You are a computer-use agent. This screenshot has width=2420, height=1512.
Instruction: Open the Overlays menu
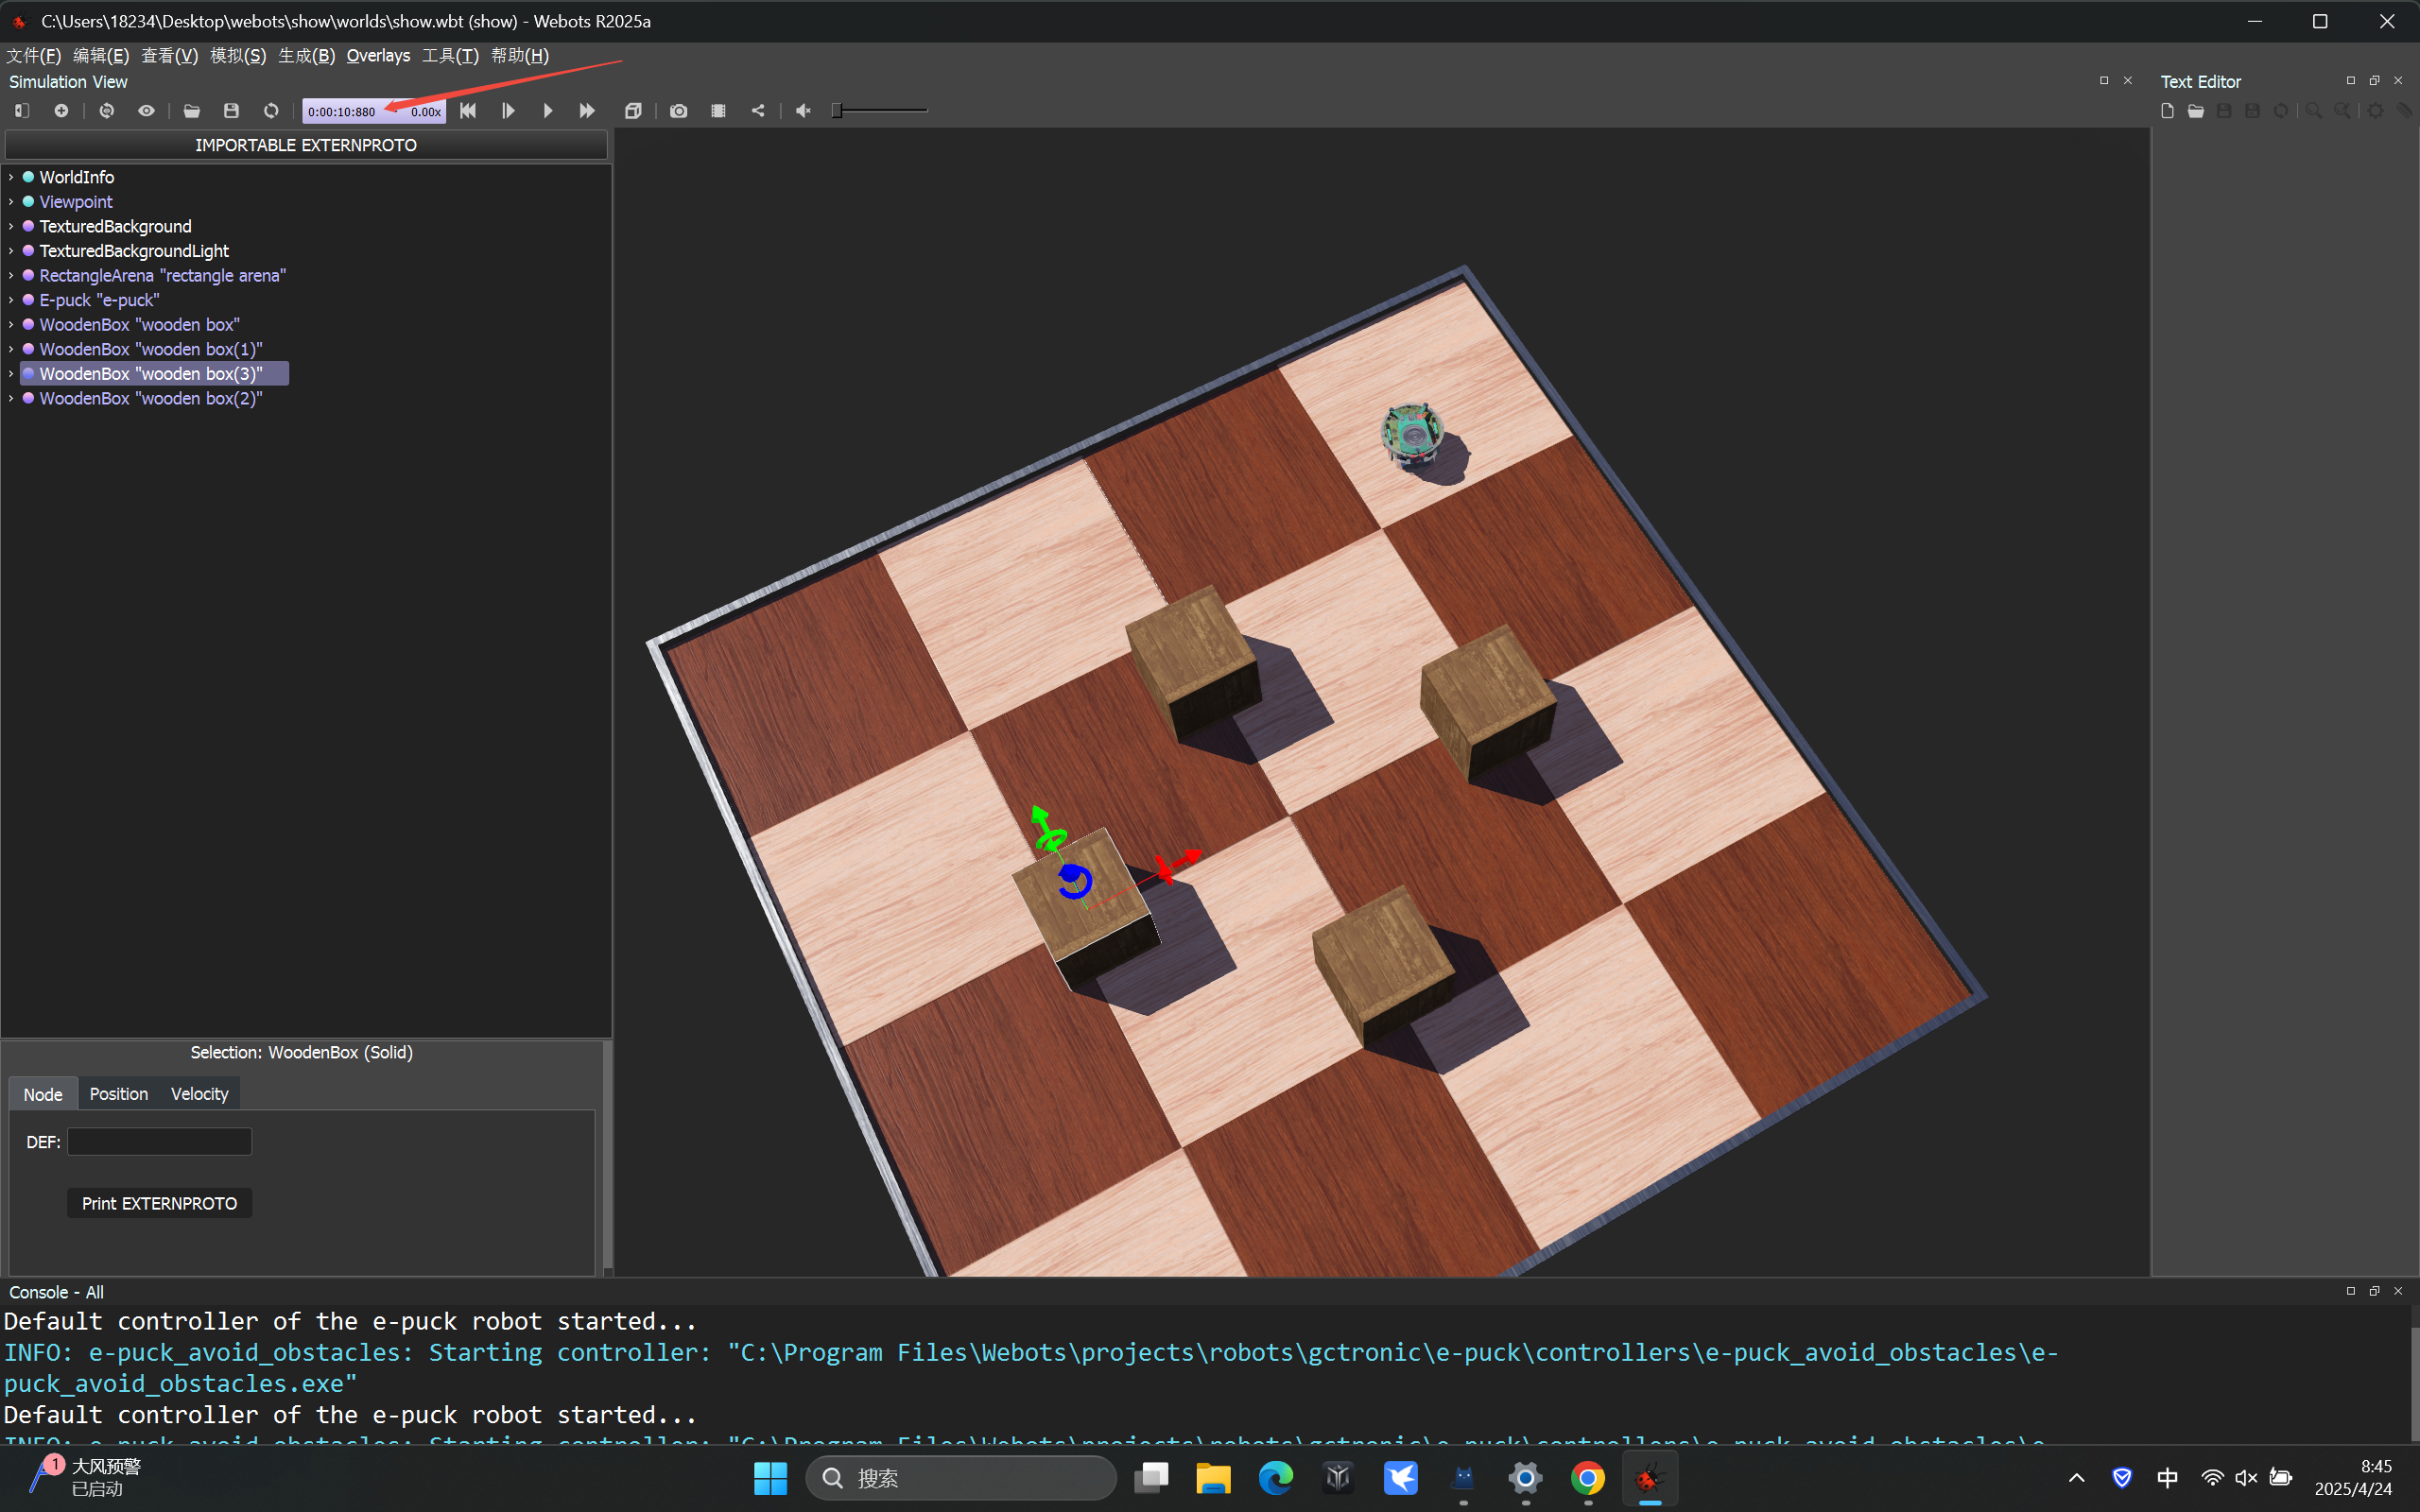click(377, 56)
